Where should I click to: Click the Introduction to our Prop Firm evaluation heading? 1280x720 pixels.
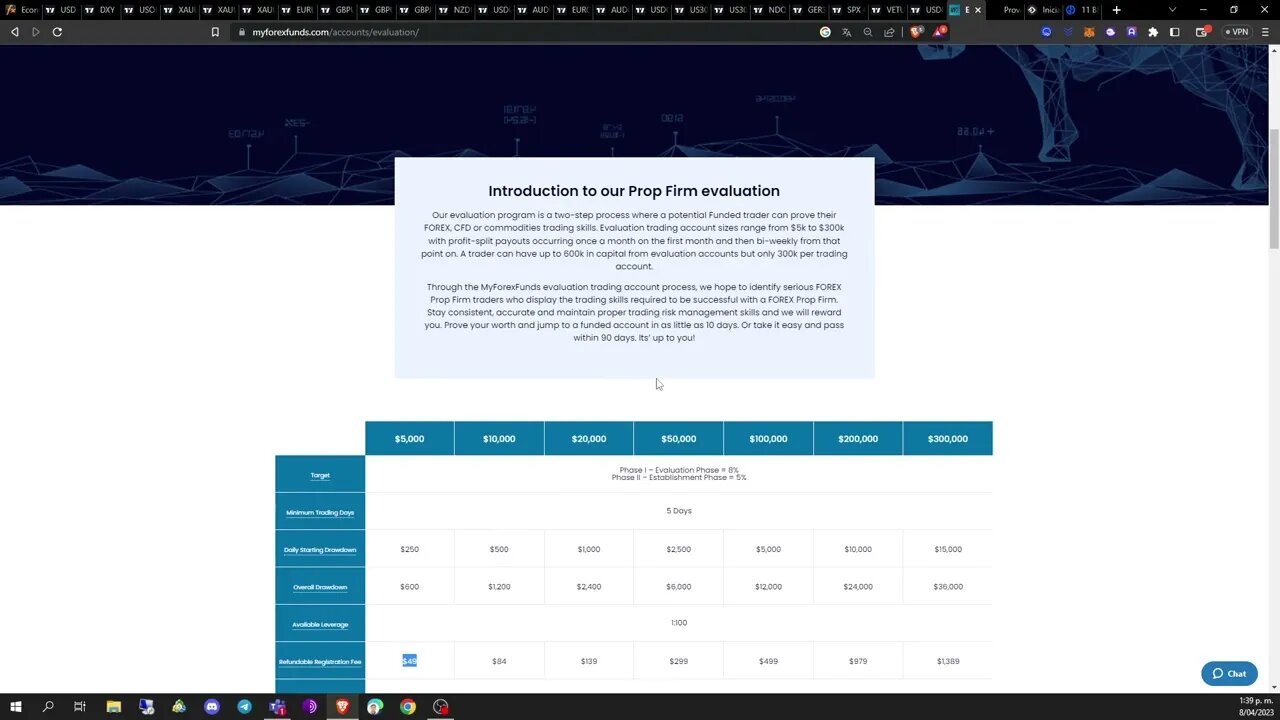click(634, 191)
